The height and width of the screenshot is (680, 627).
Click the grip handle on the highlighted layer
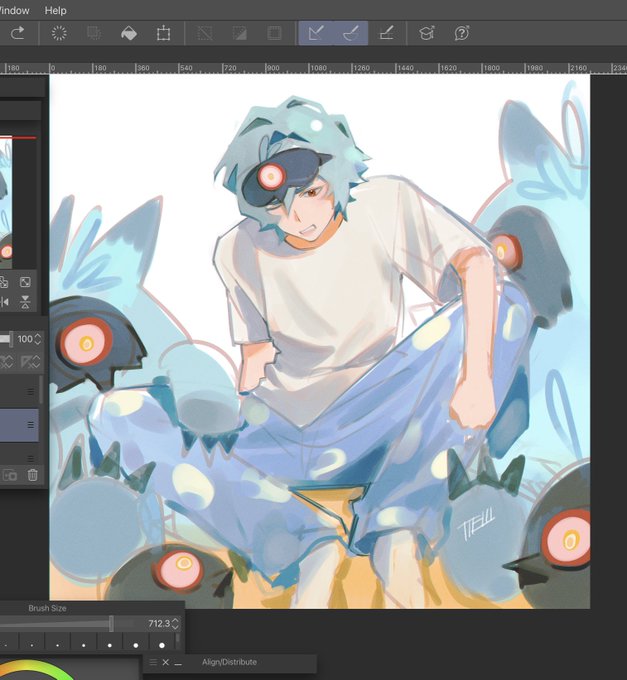(x=30, y=425)
